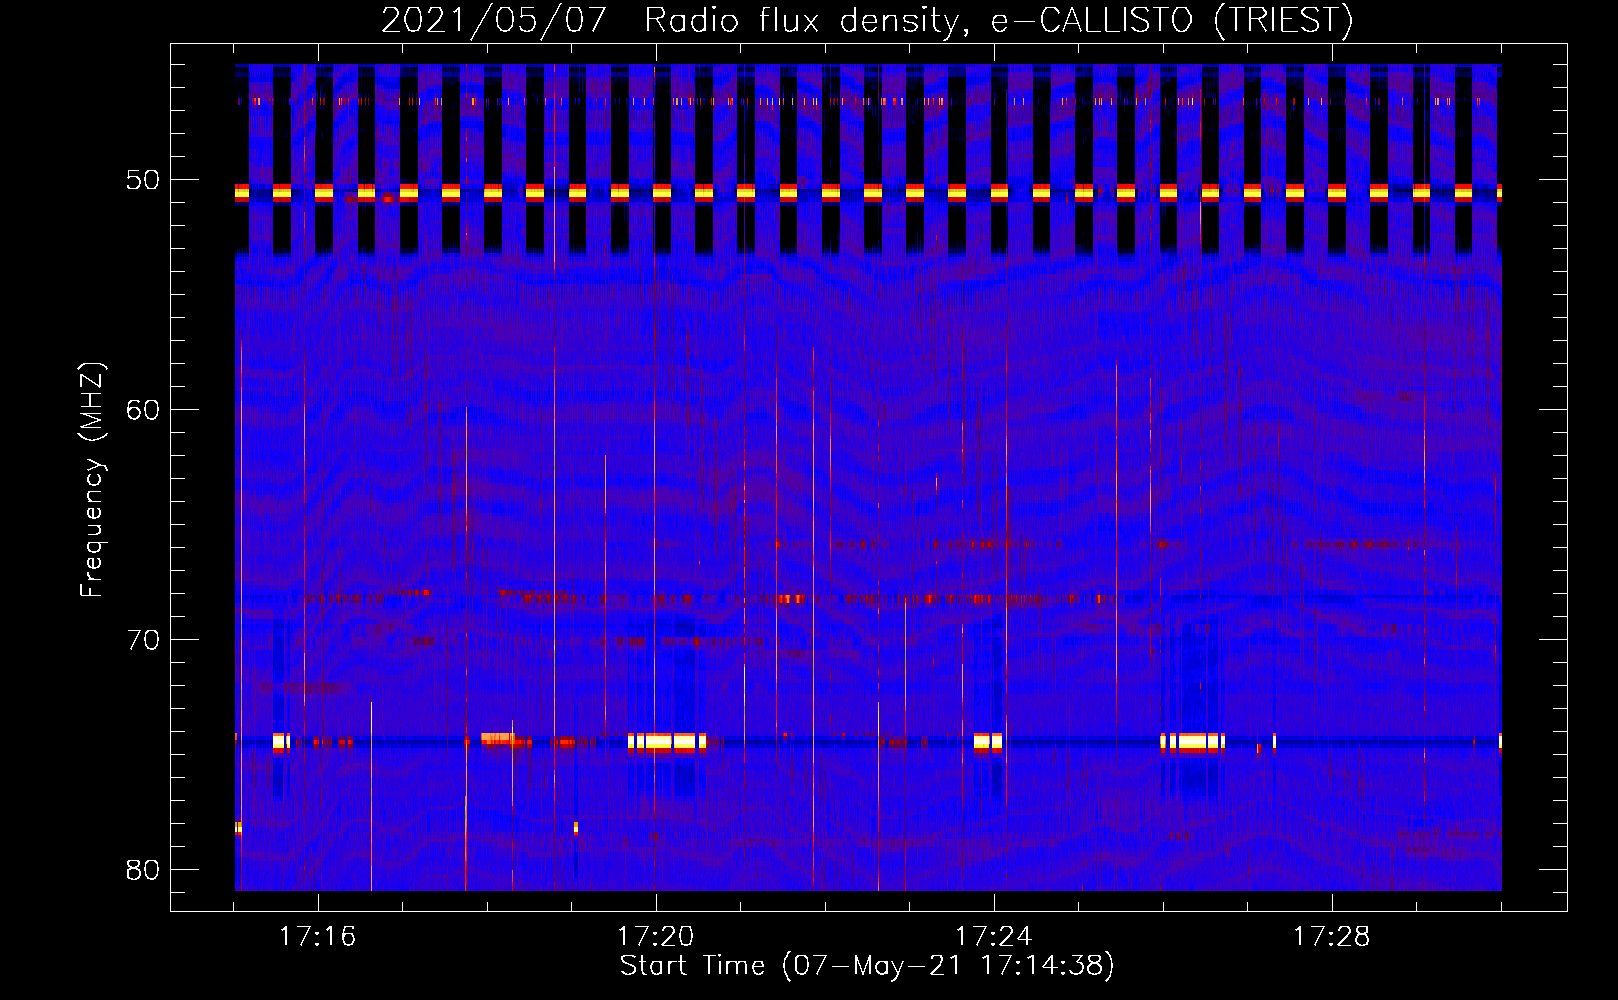Viewport: 1618px width, 1000px height.
Task: Click the "17:28" time tick label
Action: 1331,937
